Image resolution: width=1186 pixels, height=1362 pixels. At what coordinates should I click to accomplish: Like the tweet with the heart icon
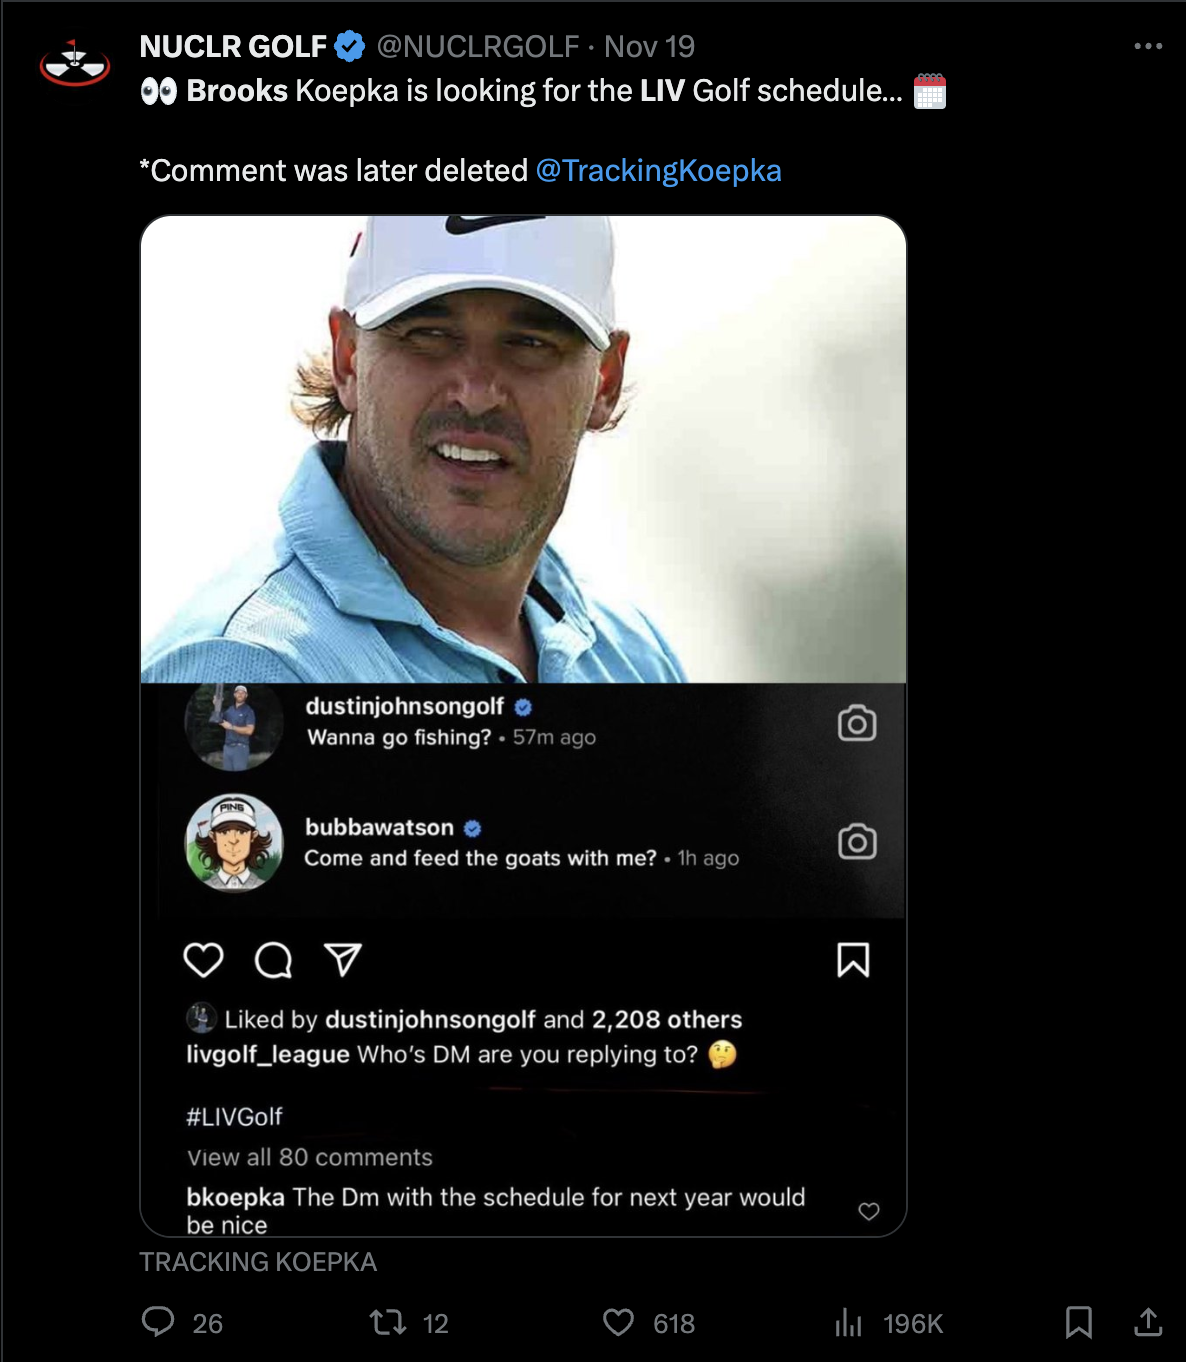point(619,1322)
